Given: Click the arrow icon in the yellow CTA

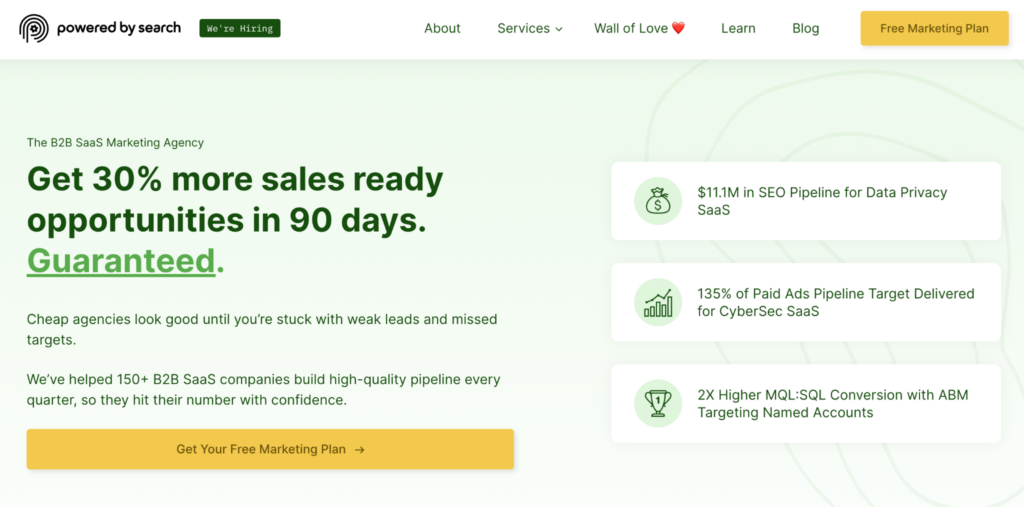Looking at the screenshot, I should click(x=359, y=450).
